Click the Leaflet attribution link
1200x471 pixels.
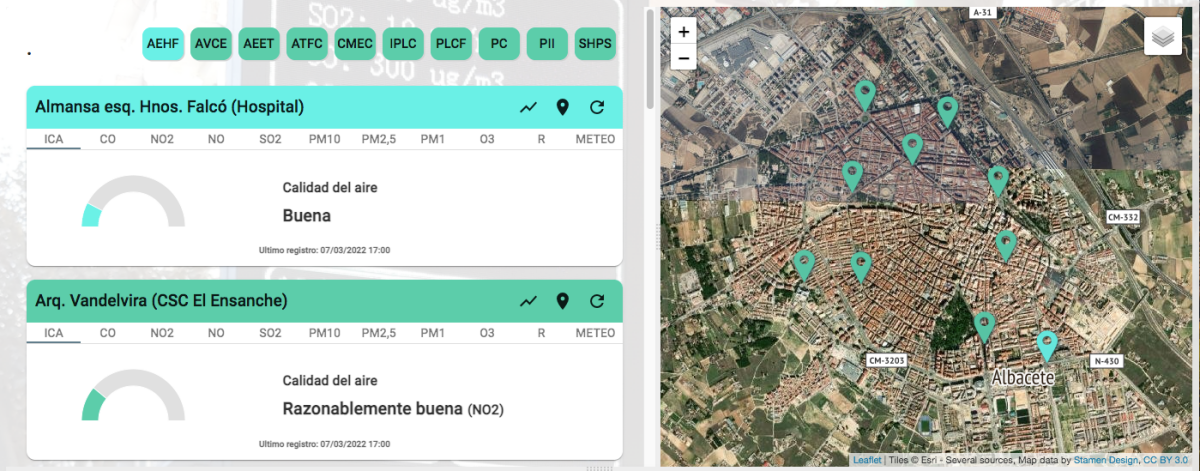pyautogui.click(x=866, y=460)
